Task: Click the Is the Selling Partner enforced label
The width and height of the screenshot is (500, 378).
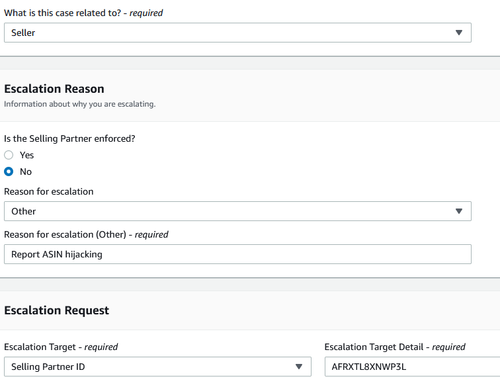Action: pos(70,139)
